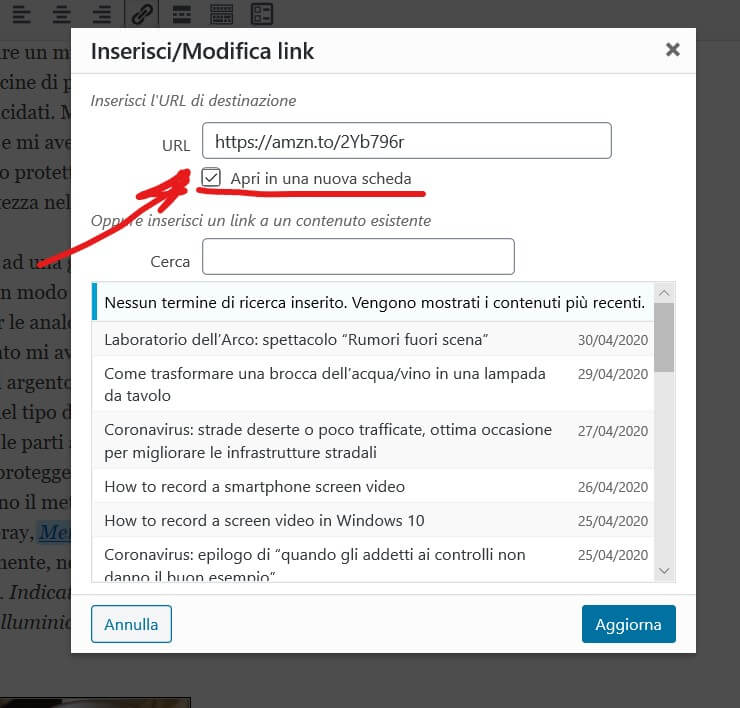Toggle 'Apri in una nuova scheda' checkbox
This screenshot has width=740, height=708.
211,178
